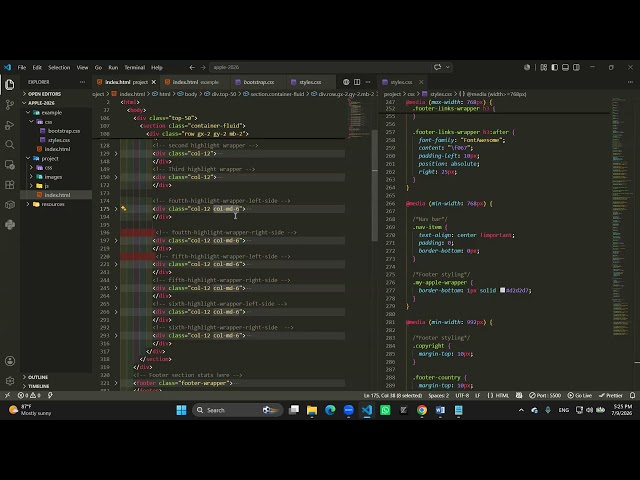Image resolution: width=640 pixels, height=480 pixels.
Task: Switch to the bootstrap.css tab
Action: (x=258, y=82)
